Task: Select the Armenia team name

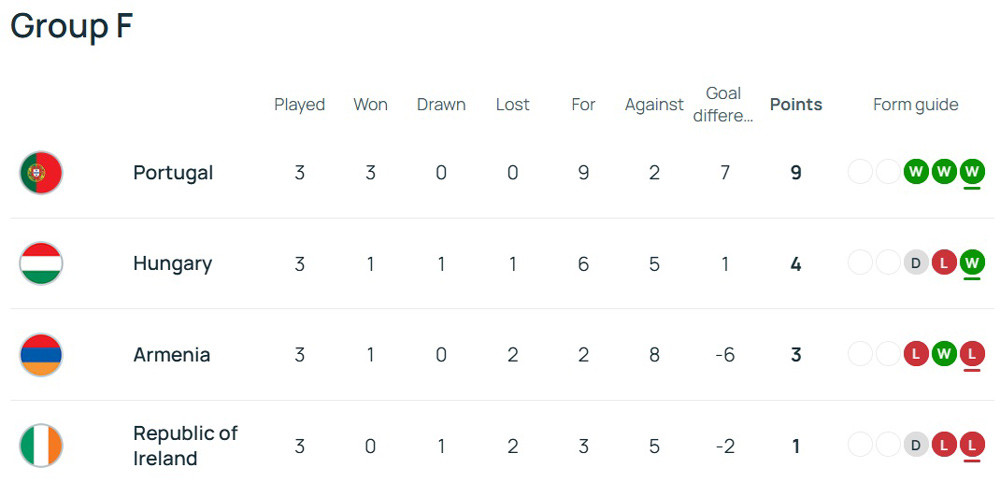Action: point(171,355)
